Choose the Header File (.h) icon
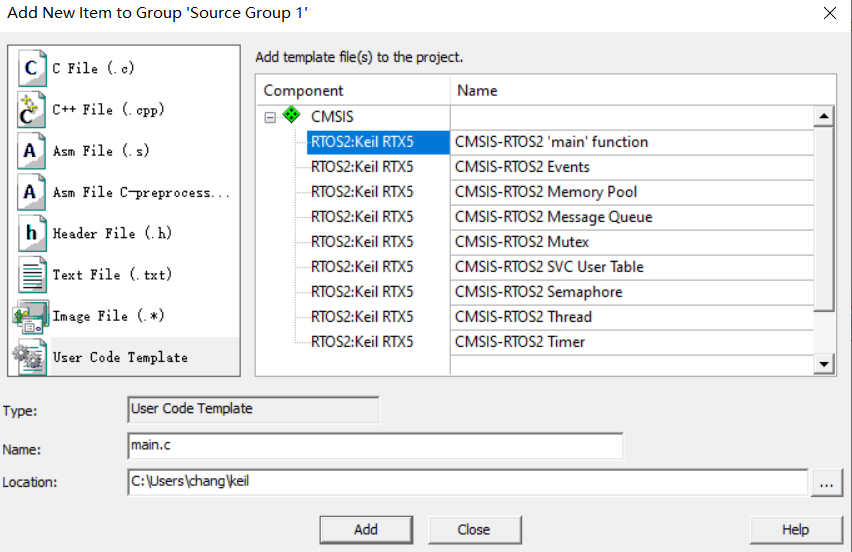Viewport: 852px width, 552px height. (x=31, y=233)
